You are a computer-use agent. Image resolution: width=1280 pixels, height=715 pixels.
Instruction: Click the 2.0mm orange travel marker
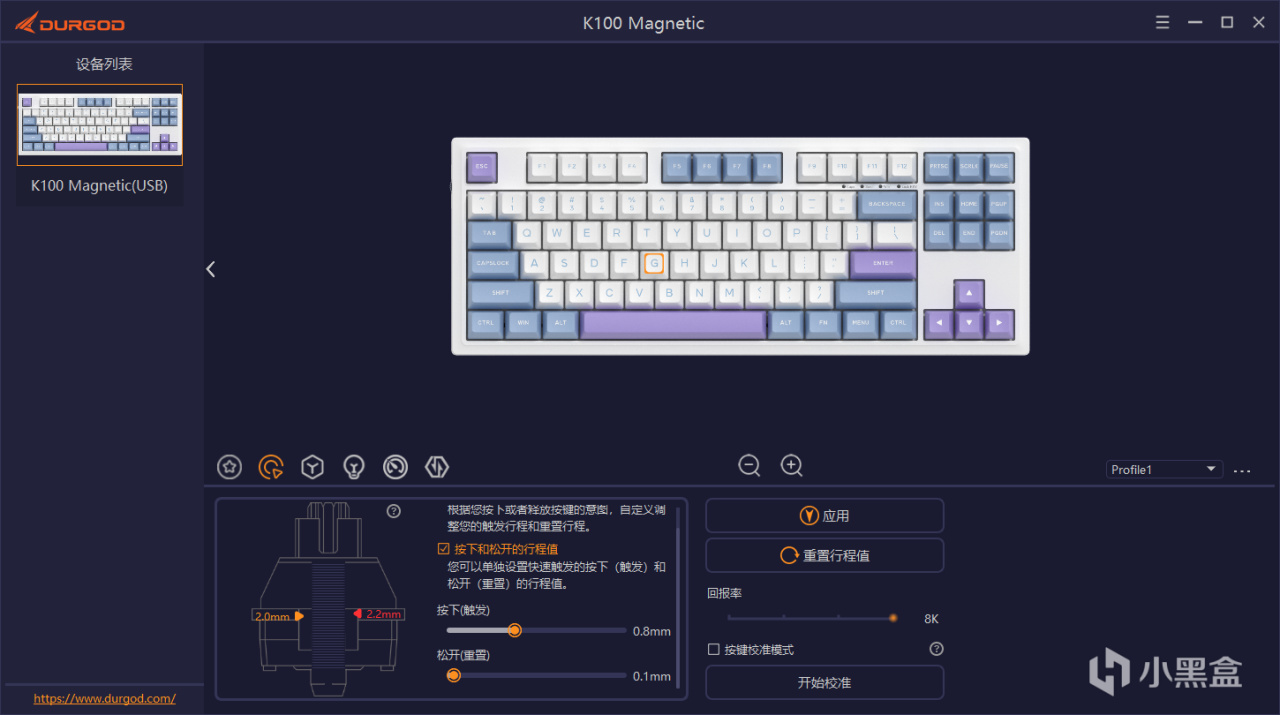[x=278, y=616]
